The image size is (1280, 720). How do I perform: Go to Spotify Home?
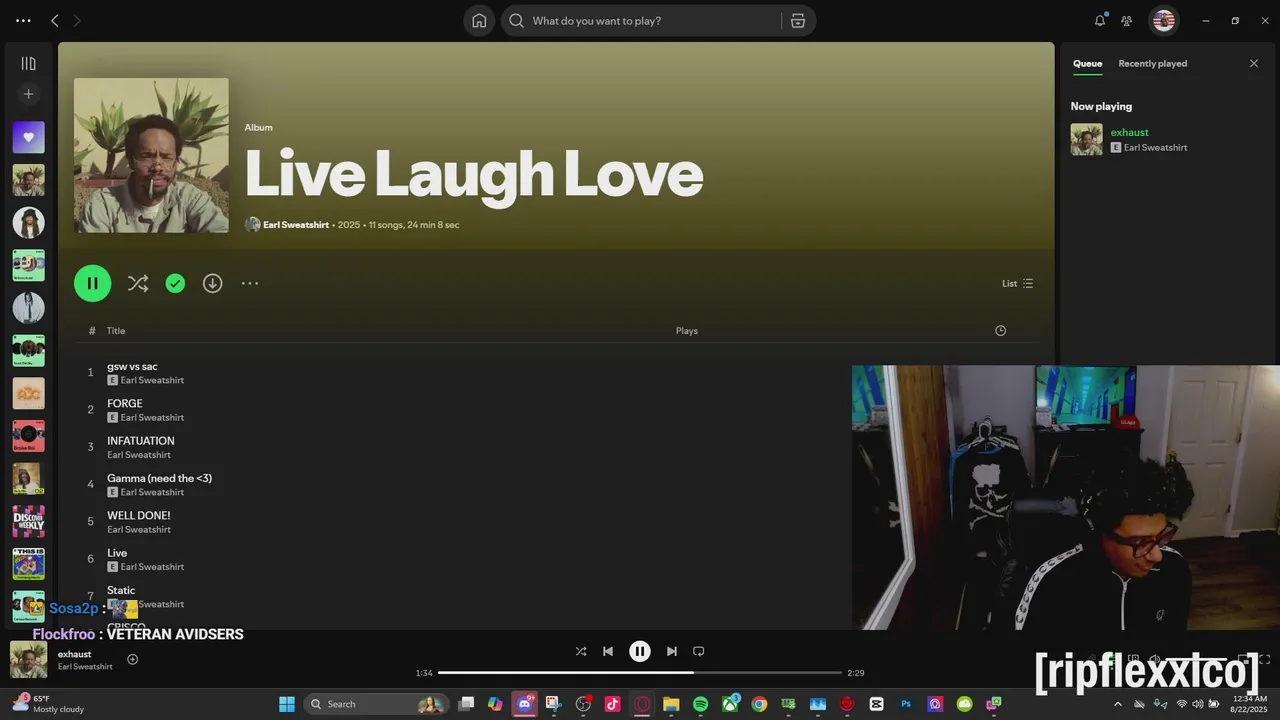(x=479, y=21)
